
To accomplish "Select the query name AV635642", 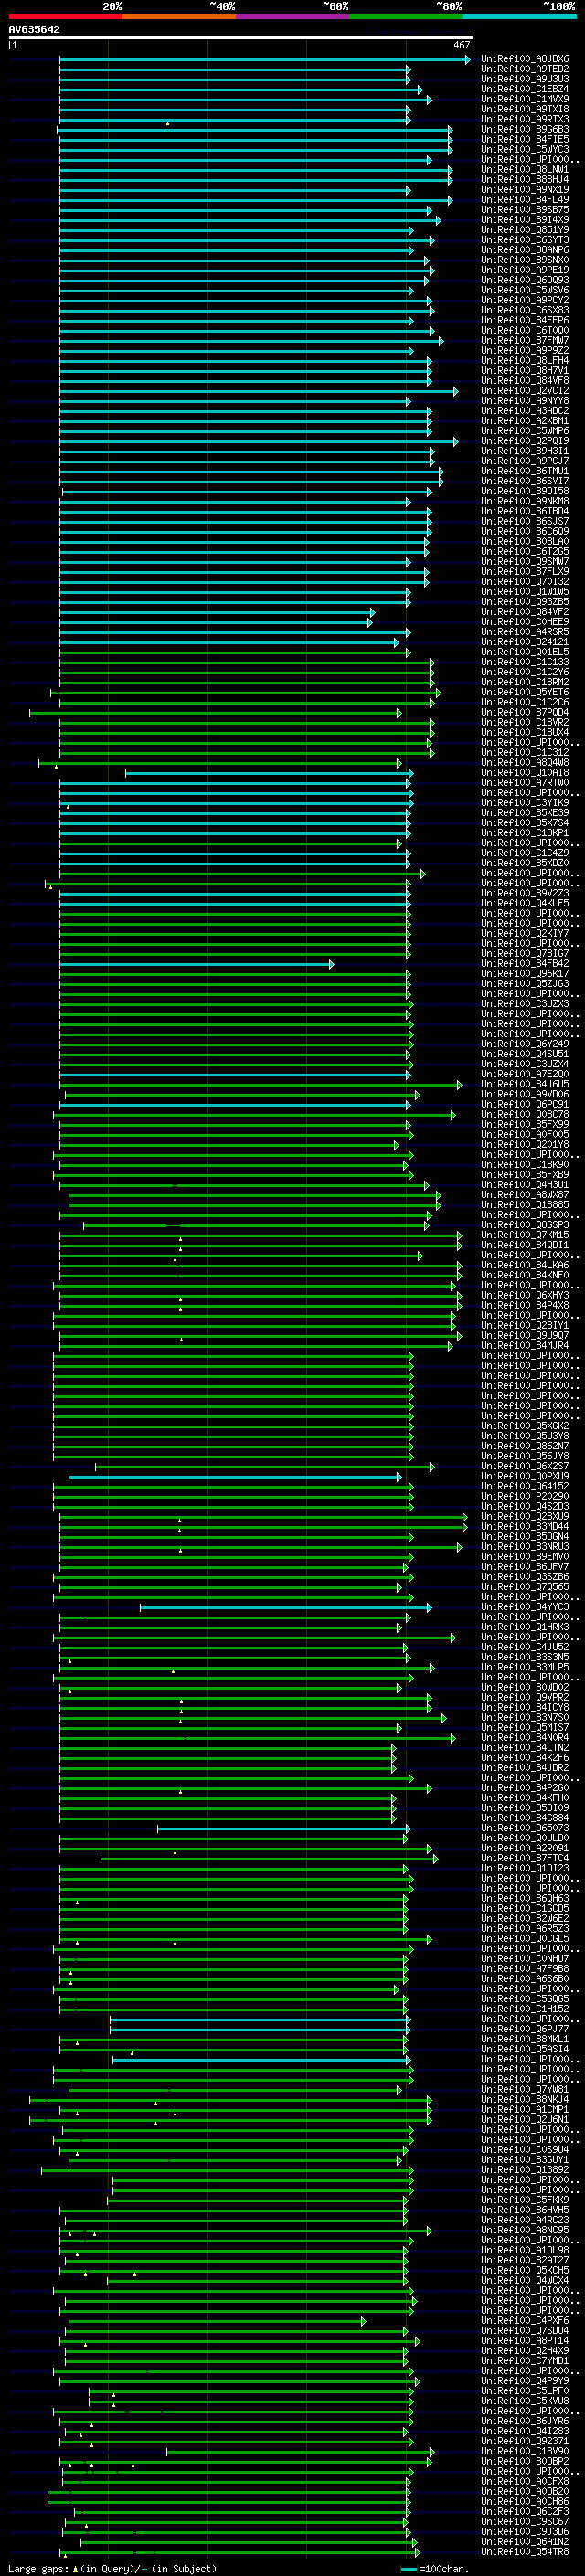I will pos(34,29).
